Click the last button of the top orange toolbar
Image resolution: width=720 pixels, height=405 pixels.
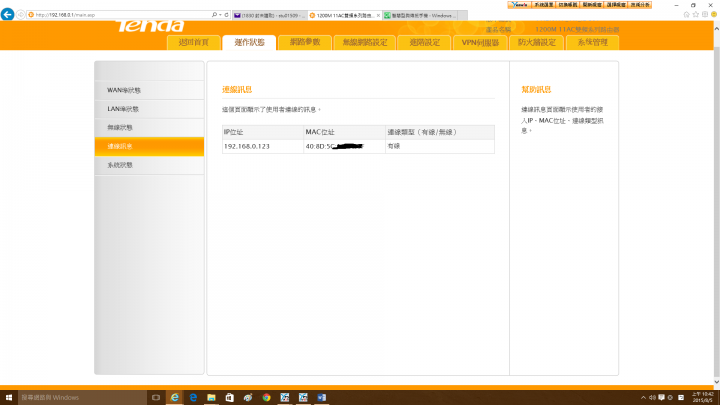point(640,5)
